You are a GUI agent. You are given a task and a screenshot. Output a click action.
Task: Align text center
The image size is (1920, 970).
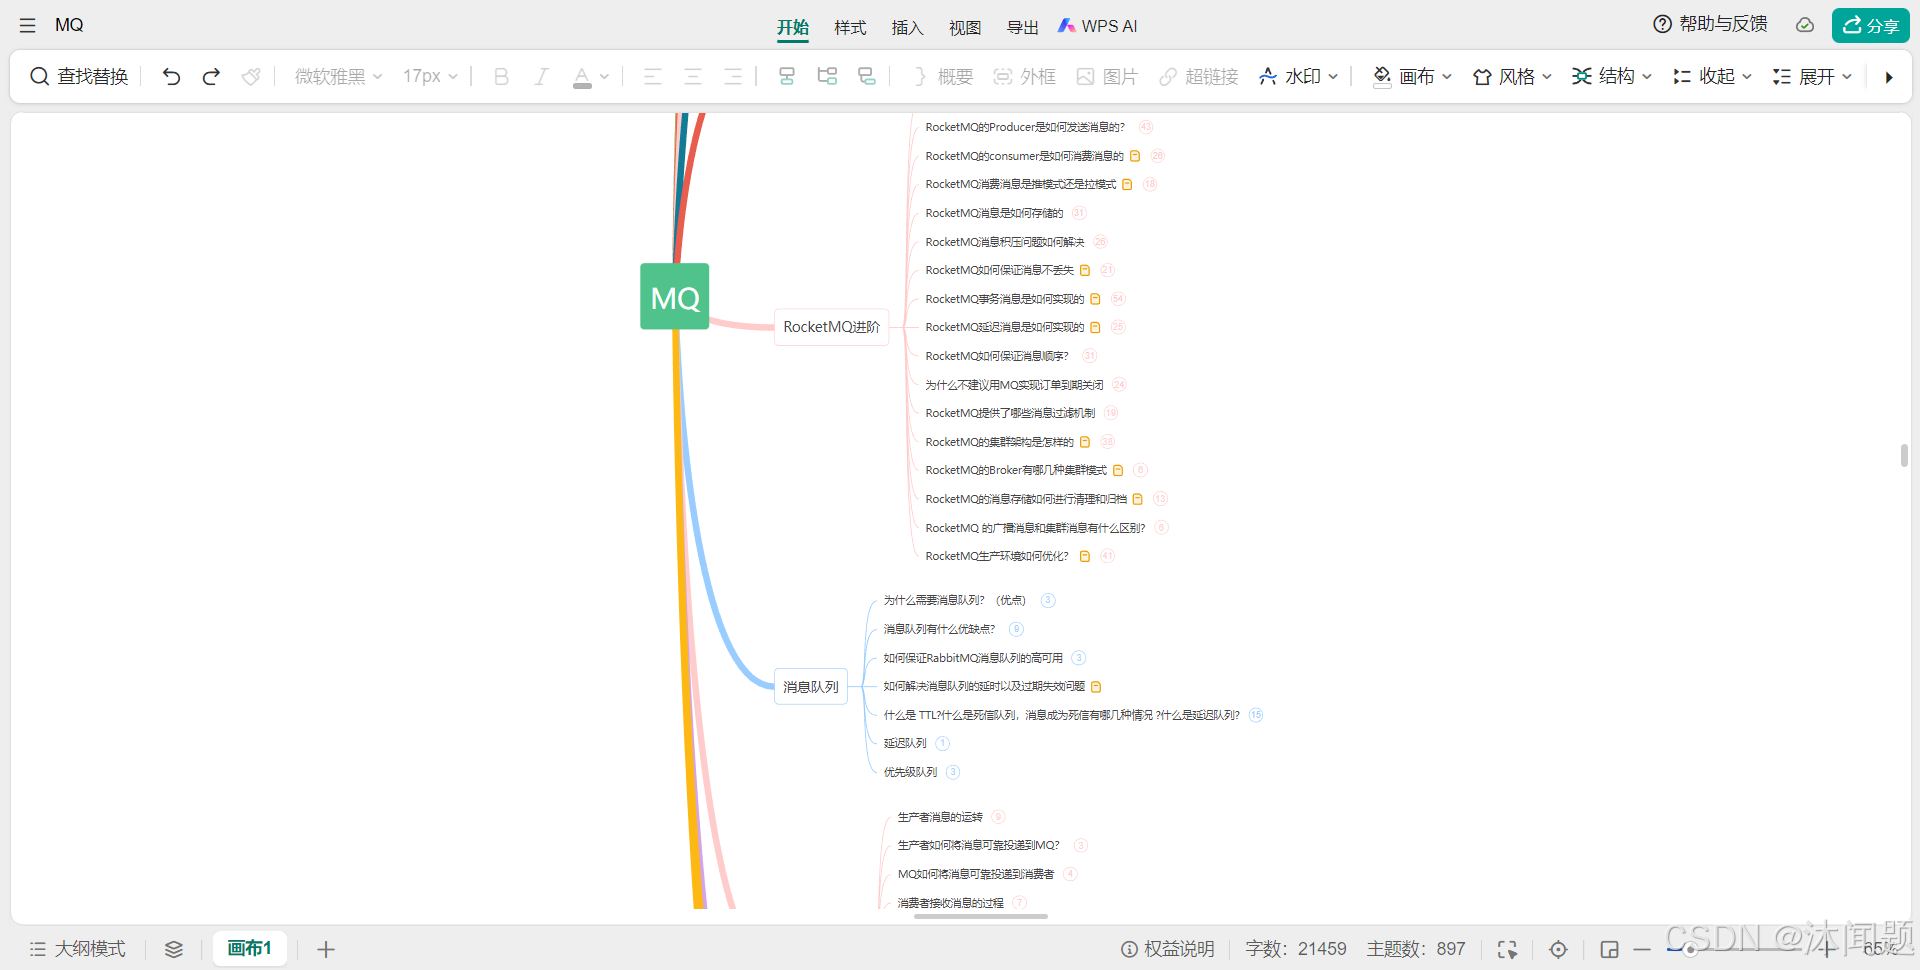692,77
